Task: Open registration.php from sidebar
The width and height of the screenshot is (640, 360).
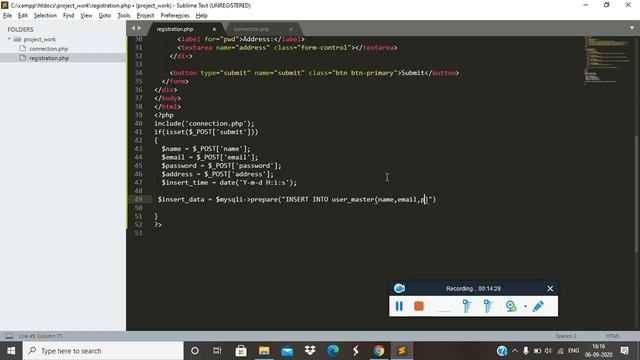Action: [49, 58]
